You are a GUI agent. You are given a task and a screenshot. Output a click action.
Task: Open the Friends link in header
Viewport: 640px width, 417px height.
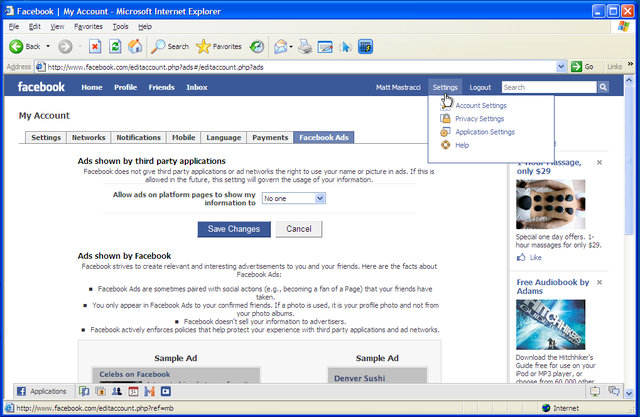[x=162, y=87]
